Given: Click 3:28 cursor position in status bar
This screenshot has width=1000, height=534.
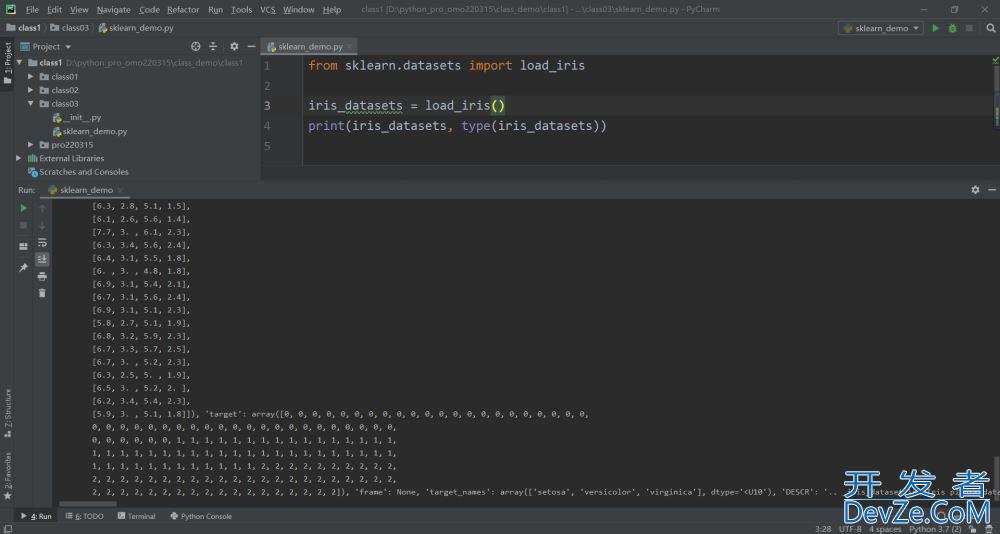Looking at the screenshot, I should pos(823,529).
